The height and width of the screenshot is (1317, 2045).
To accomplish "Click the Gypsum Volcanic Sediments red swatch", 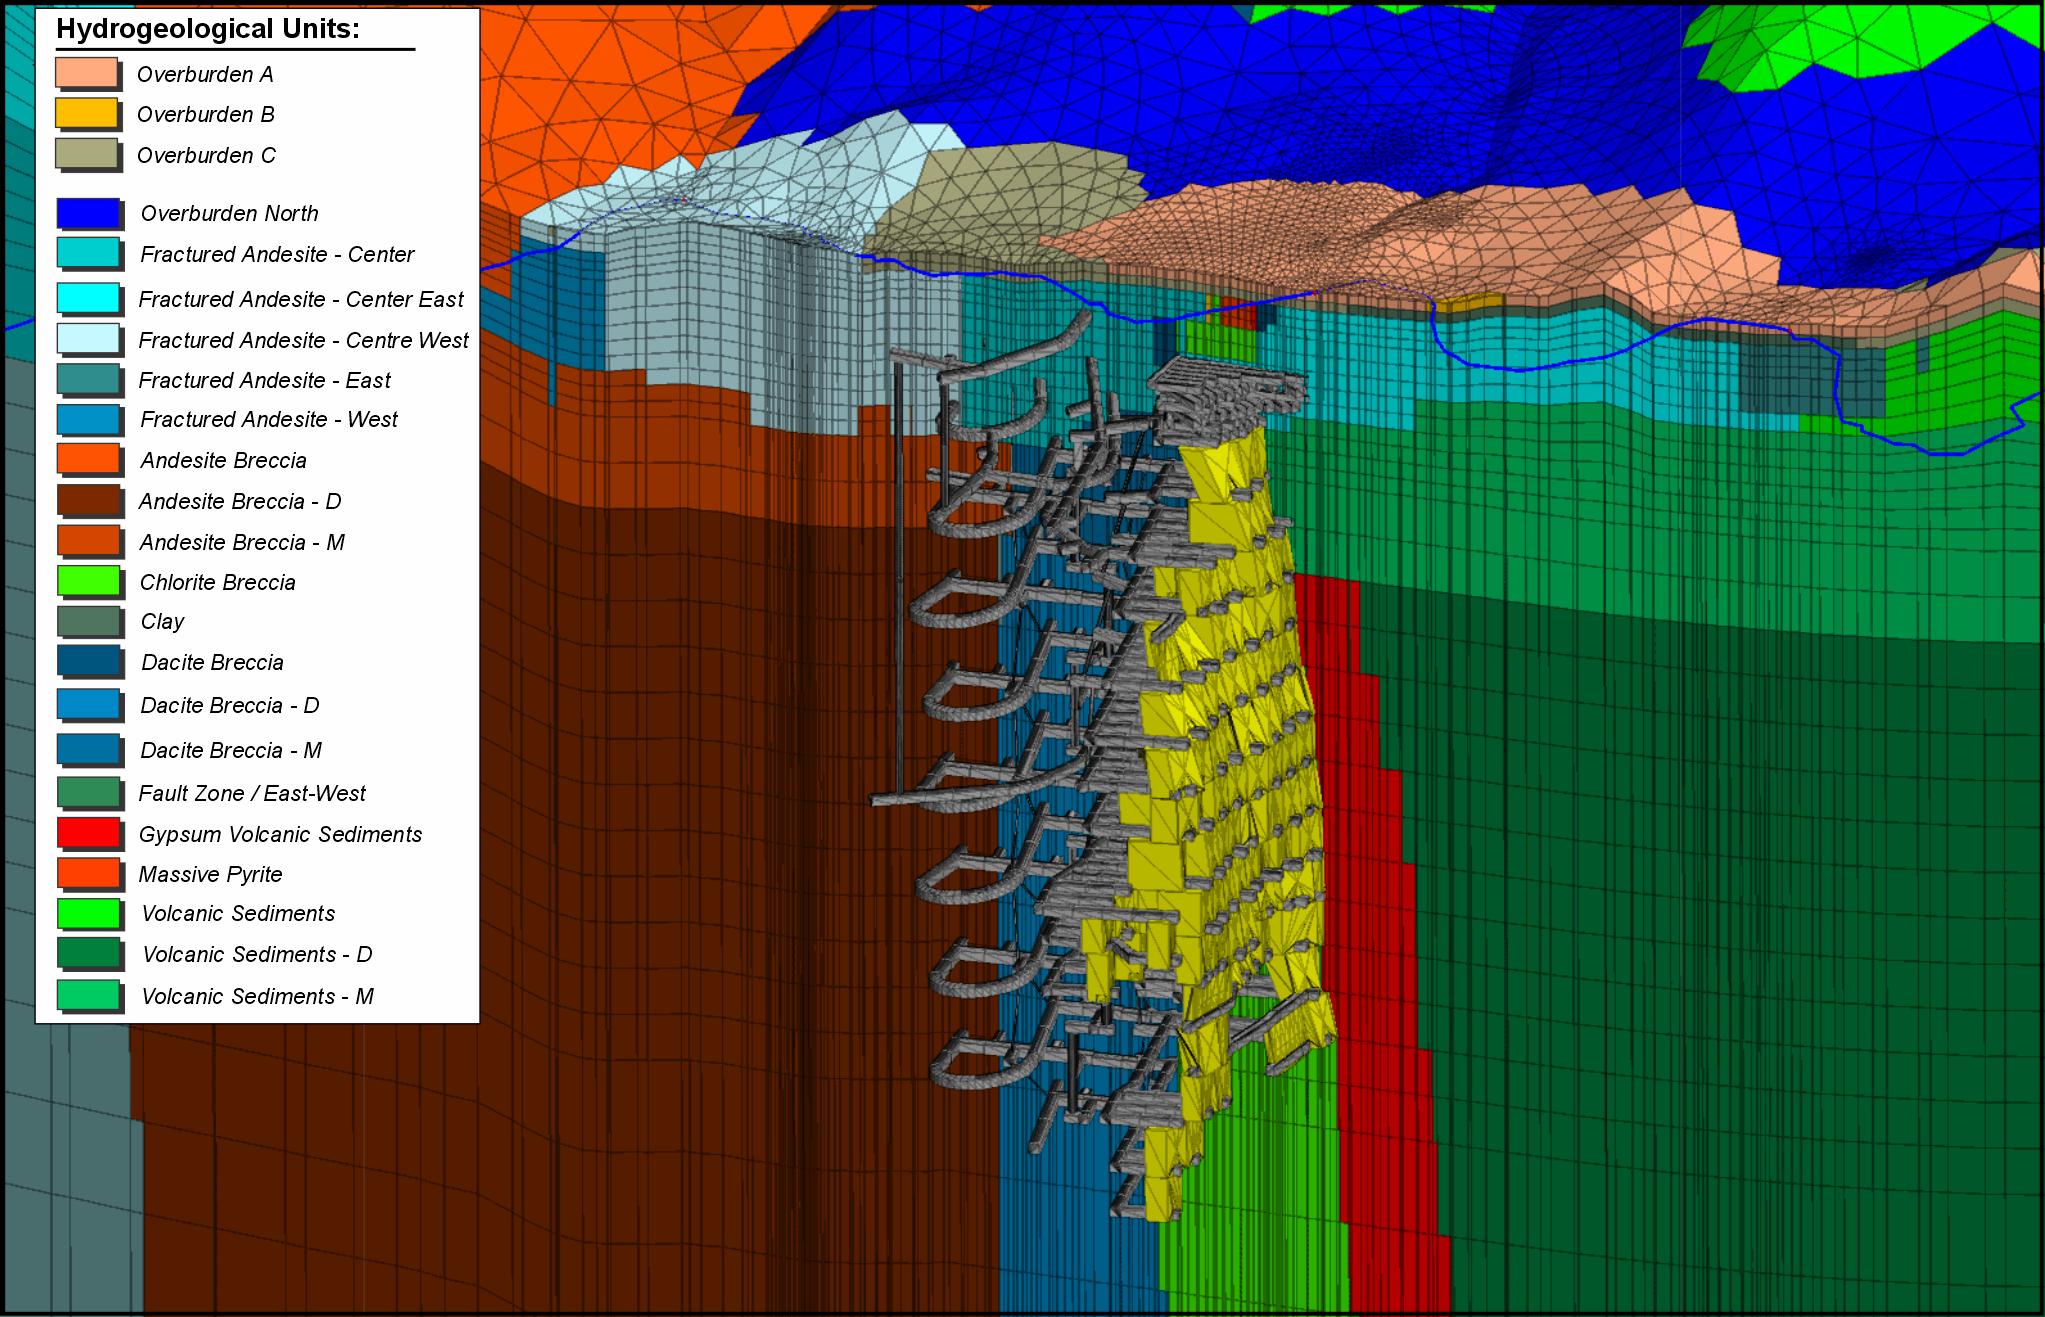I will [89, 833].
